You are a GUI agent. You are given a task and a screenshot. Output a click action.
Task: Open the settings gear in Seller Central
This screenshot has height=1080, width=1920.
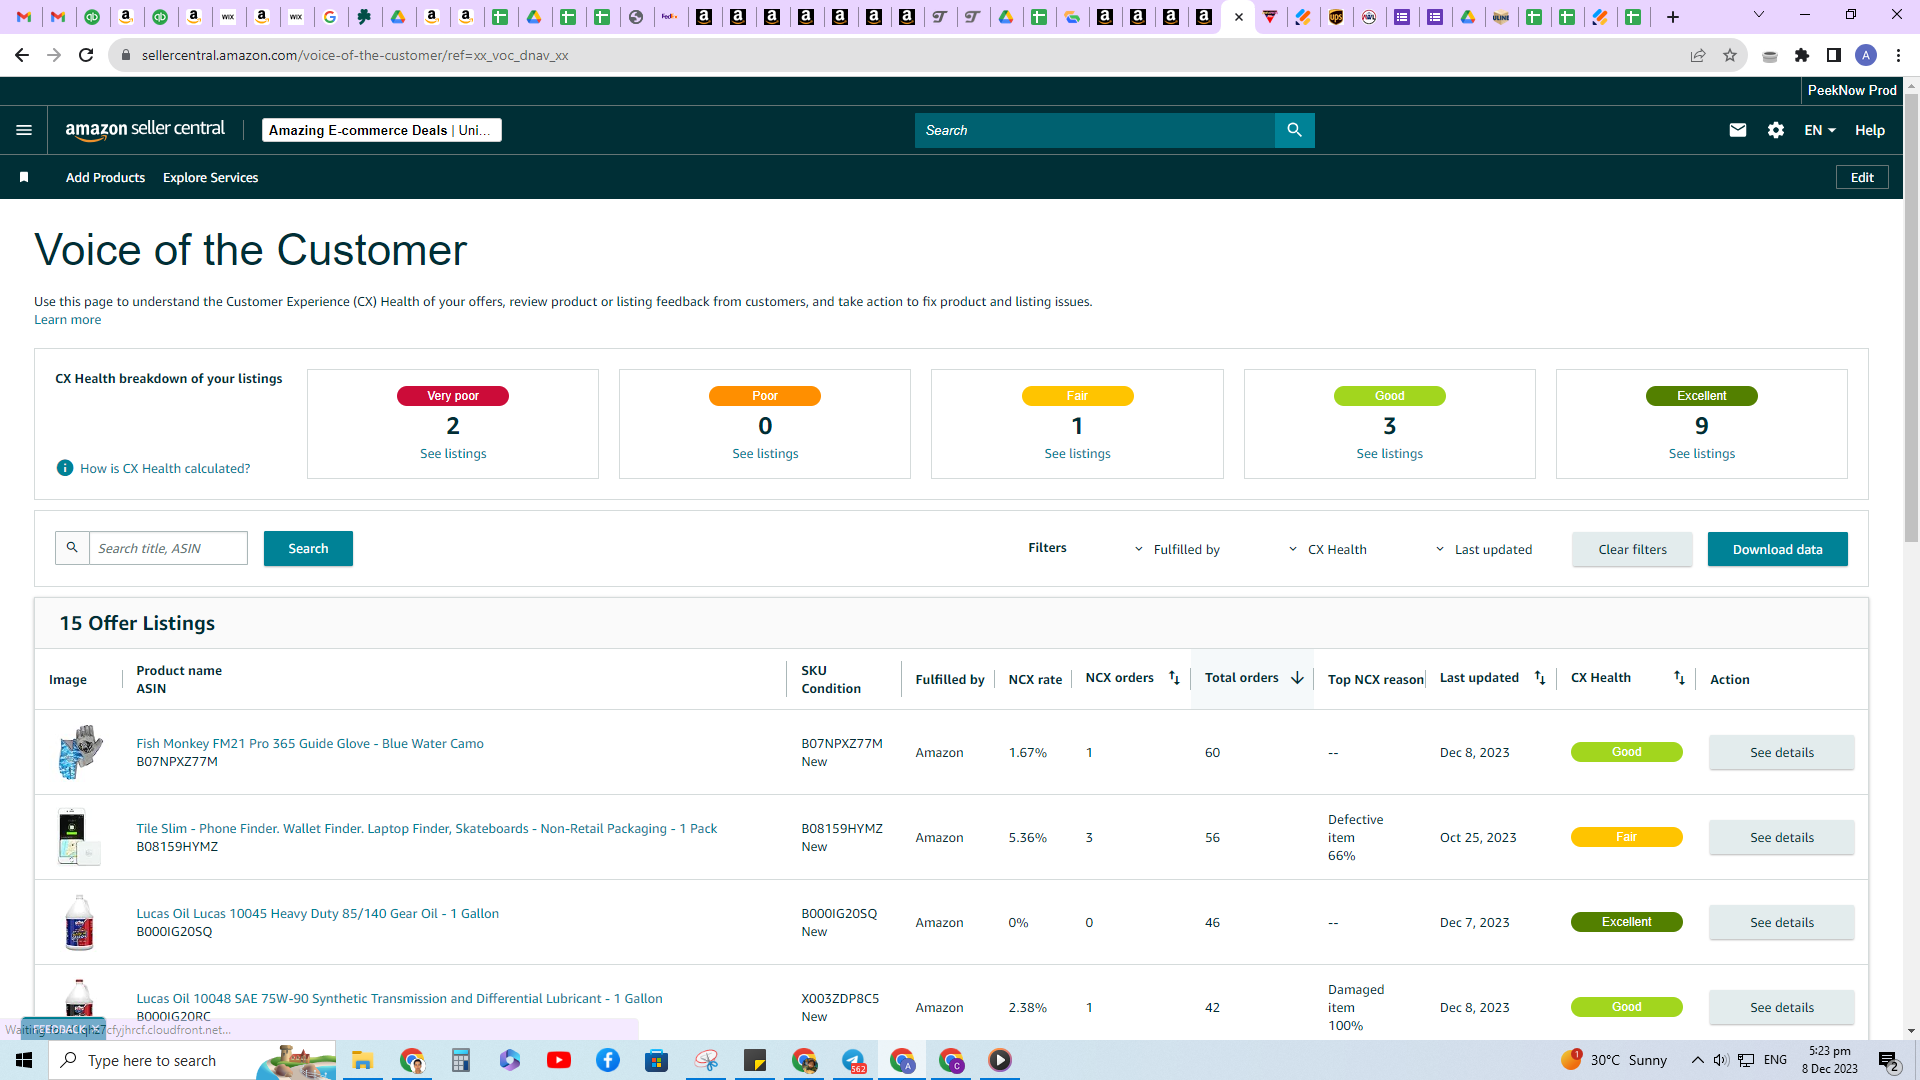pyautogui.click(x=1775, y=130)
